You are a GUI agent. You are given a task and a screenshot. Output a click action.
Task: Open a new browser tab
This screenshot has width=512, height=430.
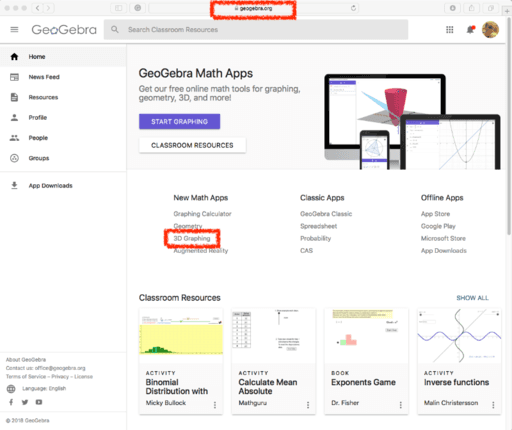(507, 11)
